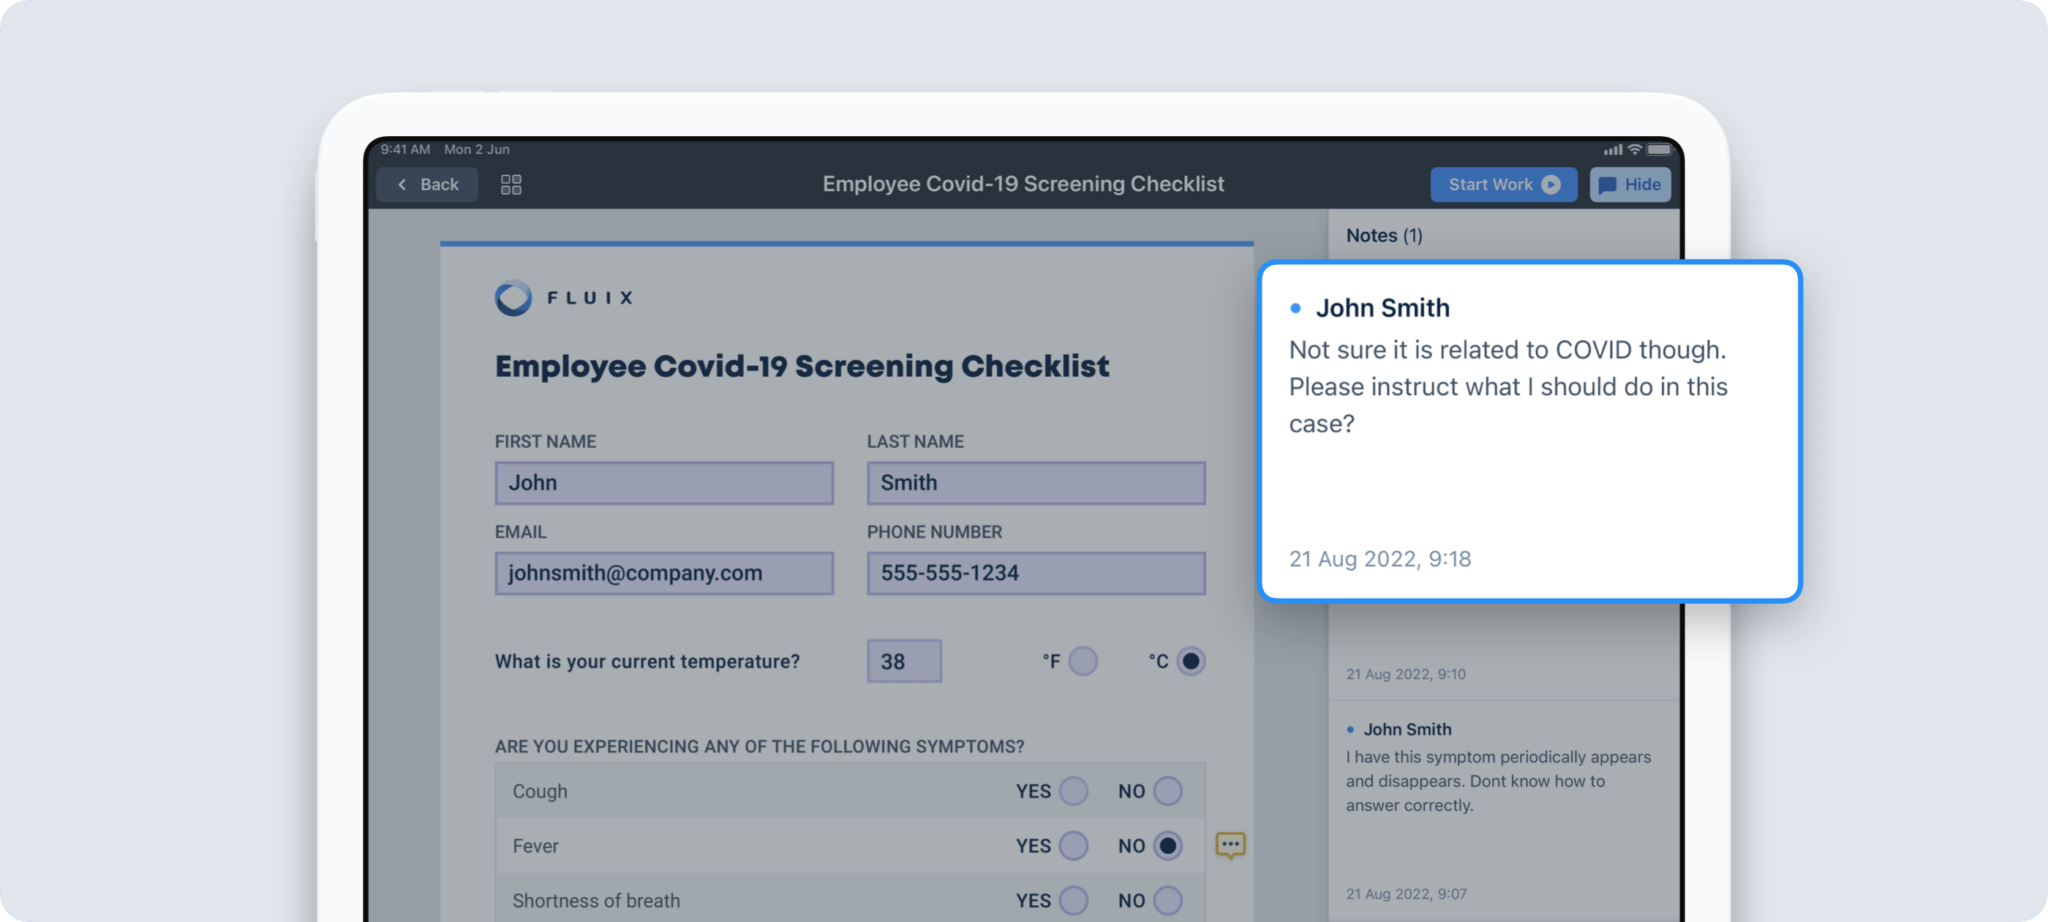Click the First Name field containing John

tap(664, 483)
